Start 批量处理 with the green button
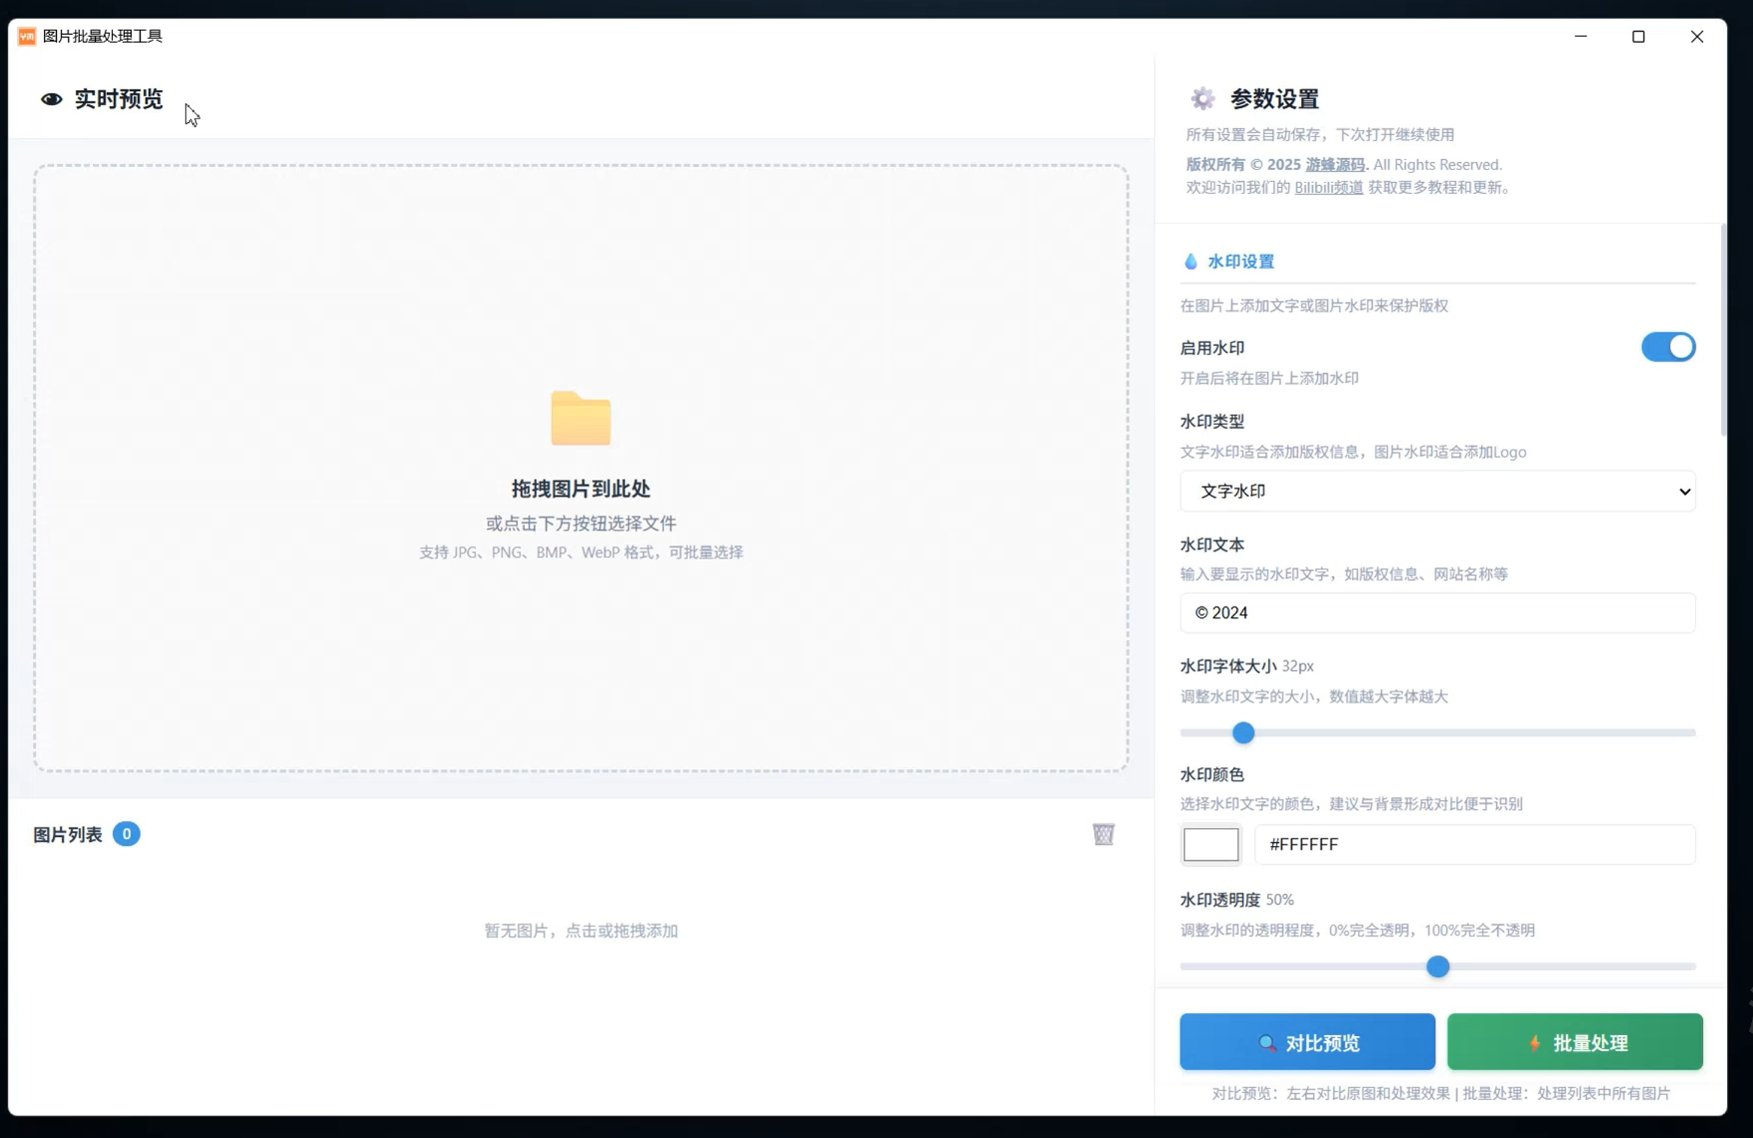This screenshot has height=1138, width=1753. pos(1574,1042)
